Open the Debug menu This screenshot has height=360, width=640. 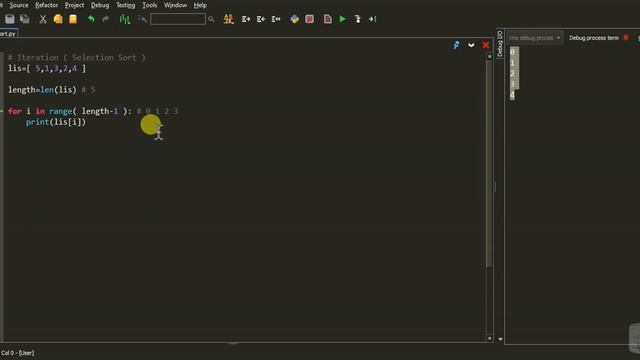pyautogui.click(x=100, y=5)
